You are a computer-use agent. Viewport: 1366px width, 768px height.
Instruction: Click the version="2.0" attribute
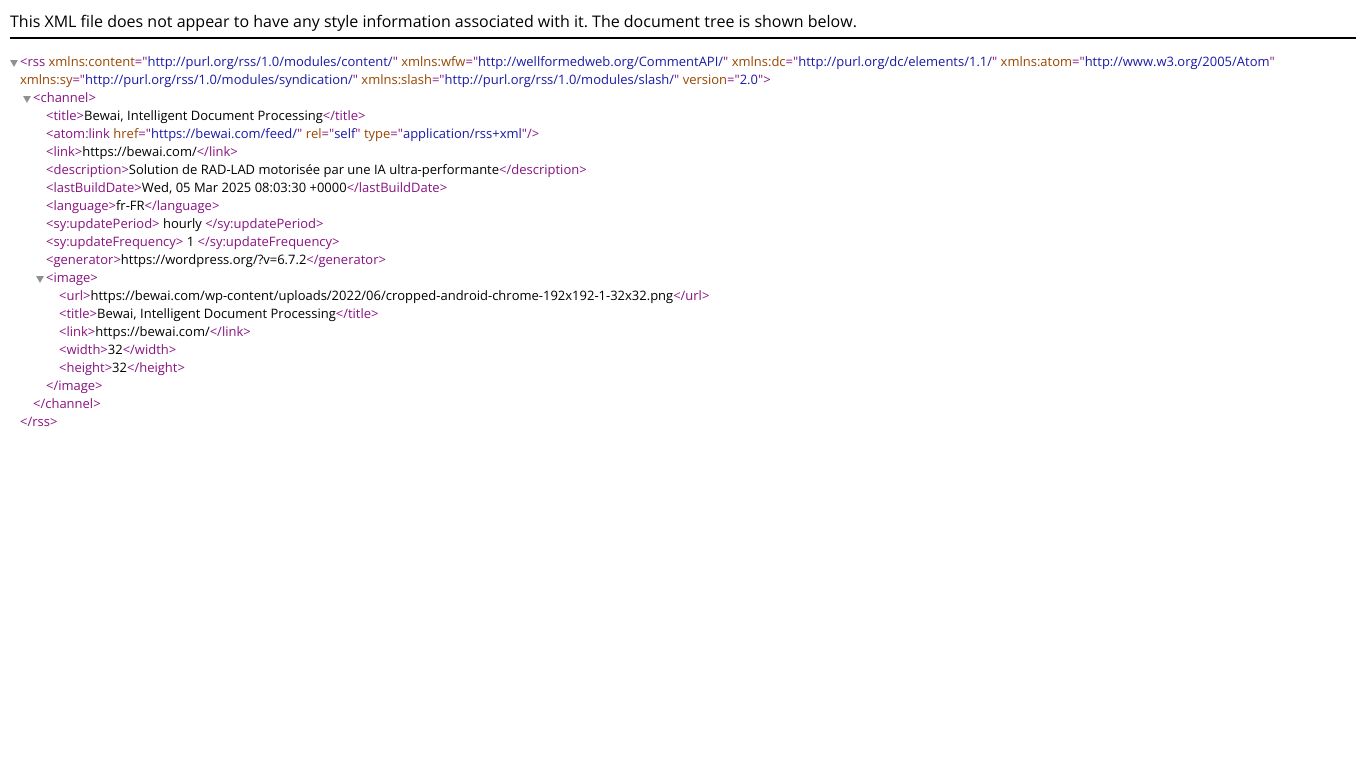[722, 79]
